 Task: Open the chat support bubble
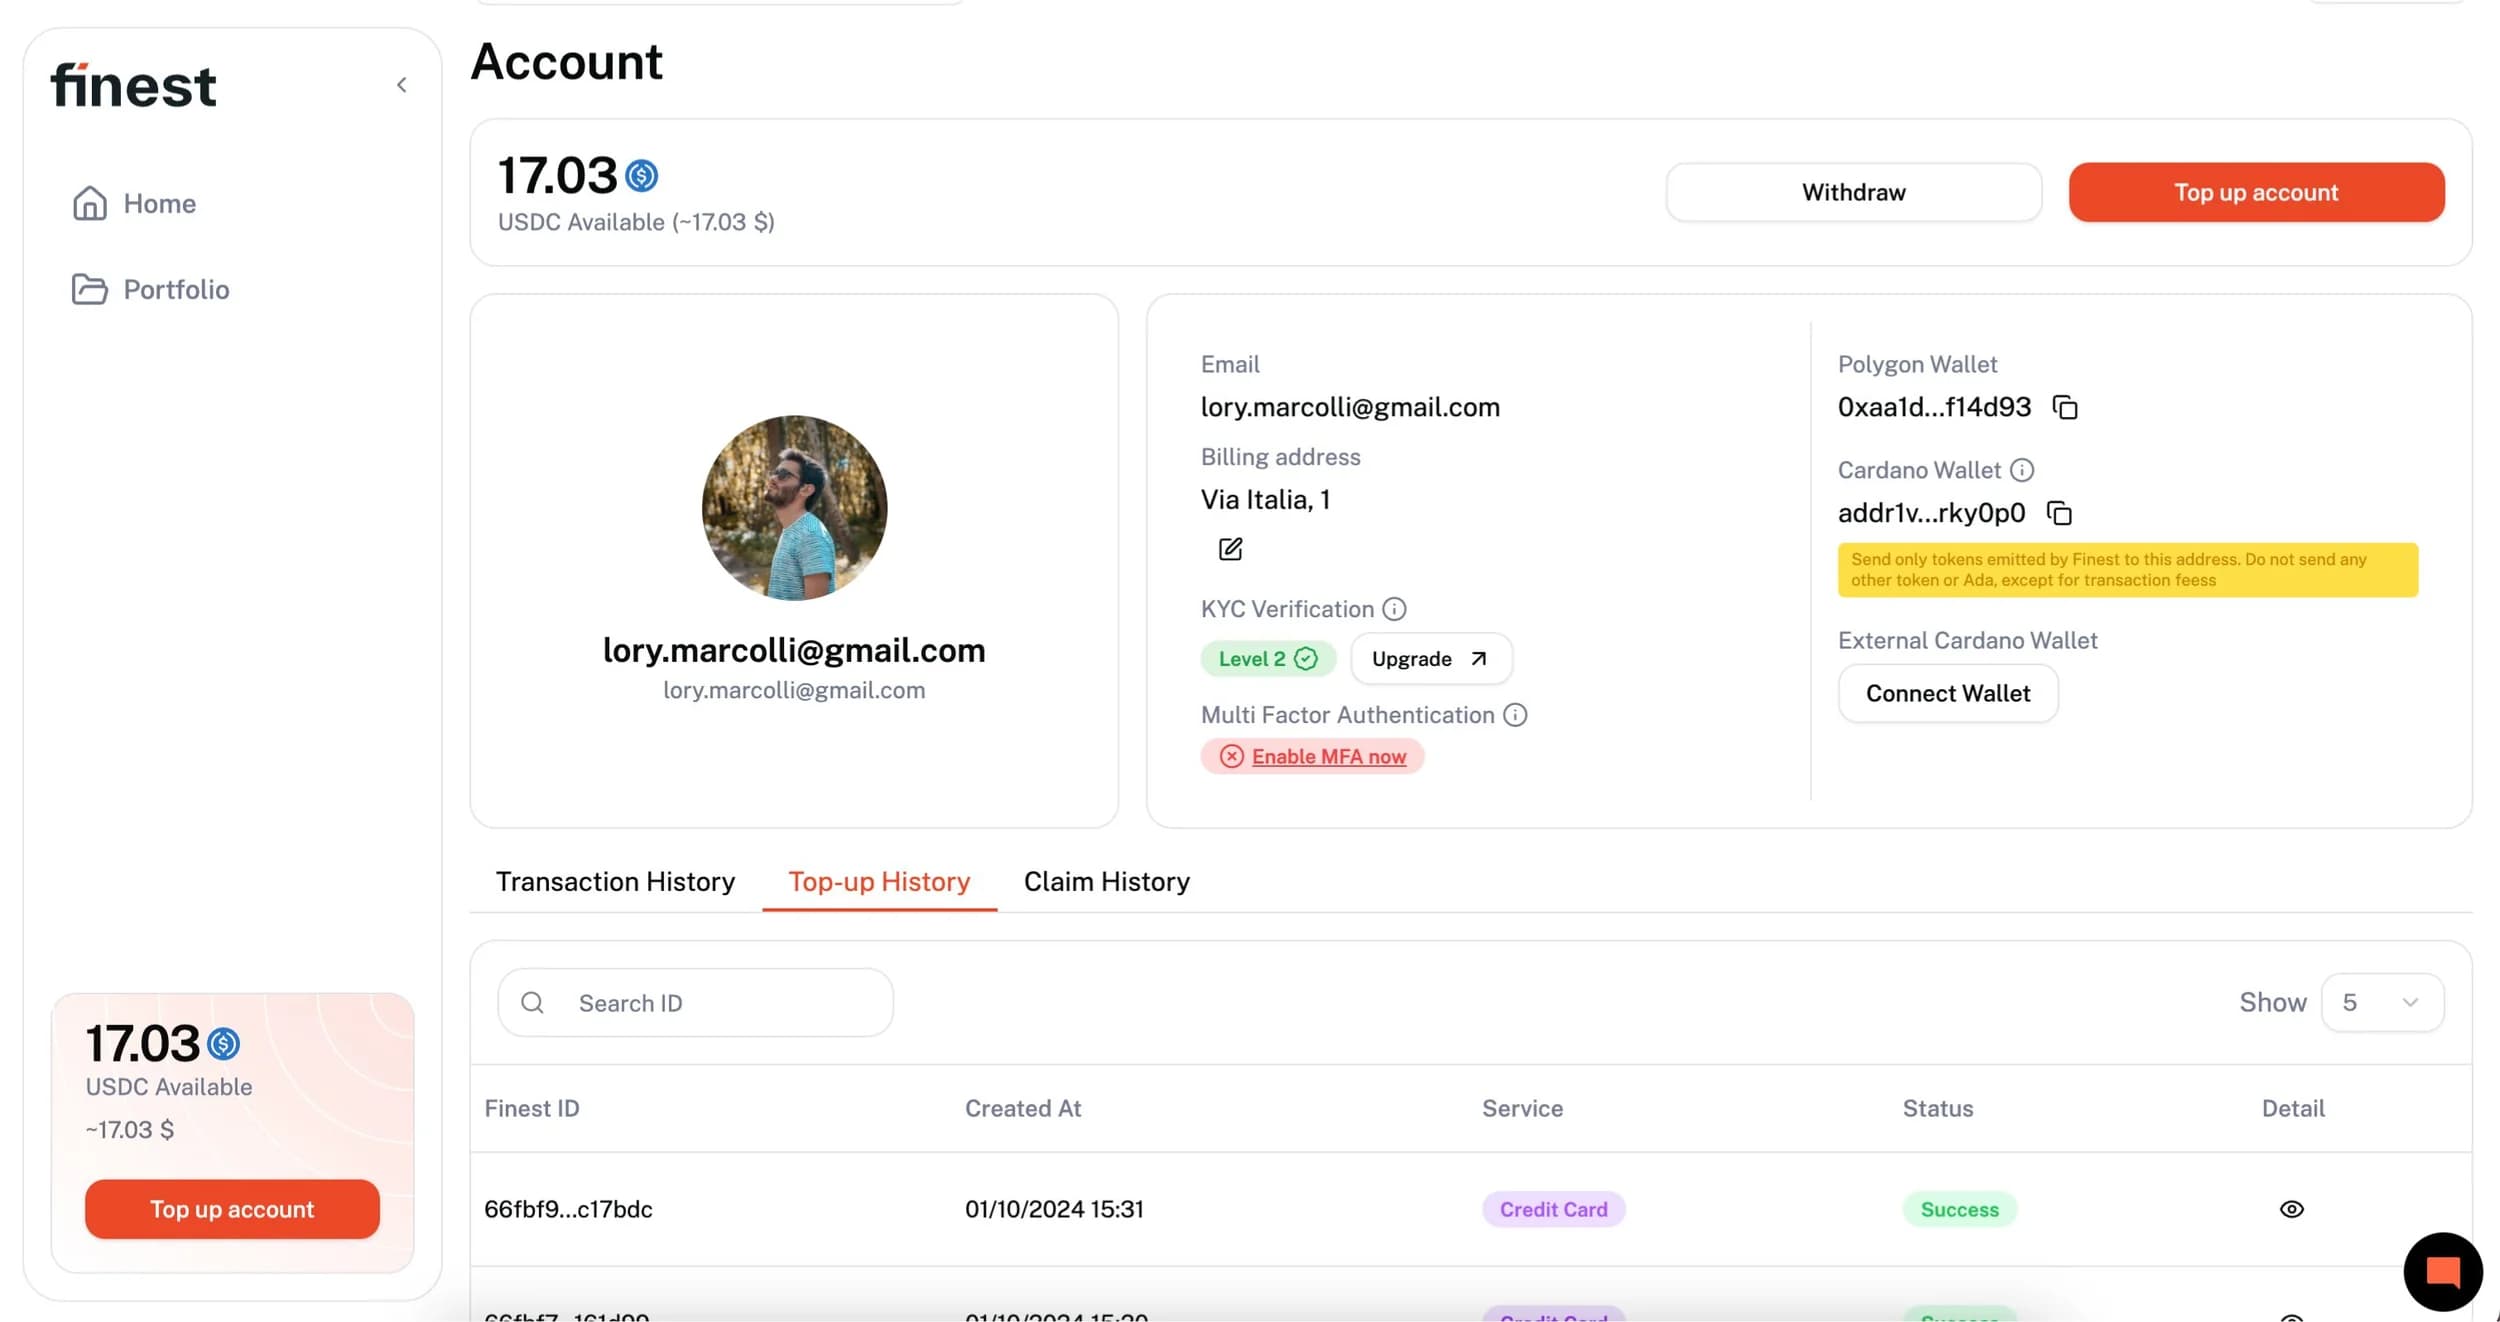(2443, 1272)
